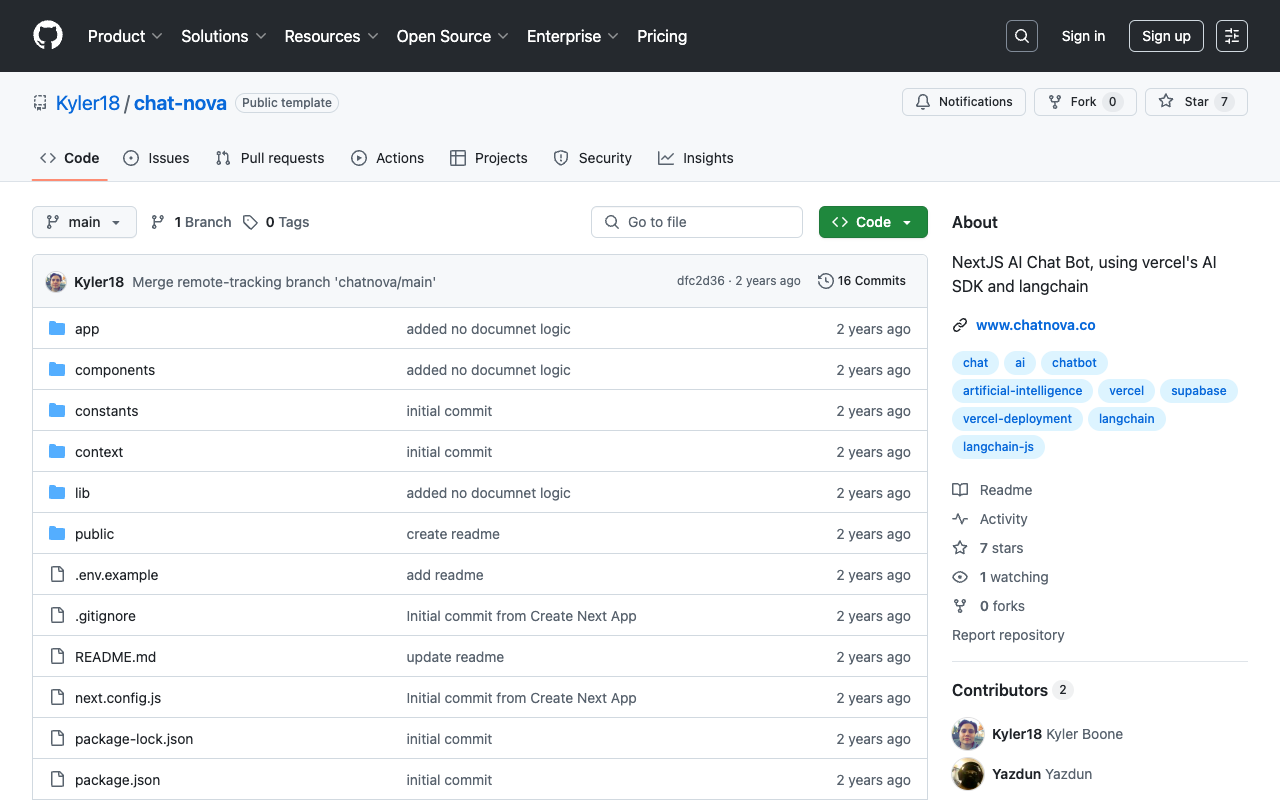The image size is (1280, 800).
Task: Switch to the Actions tab
Action: 388,158
